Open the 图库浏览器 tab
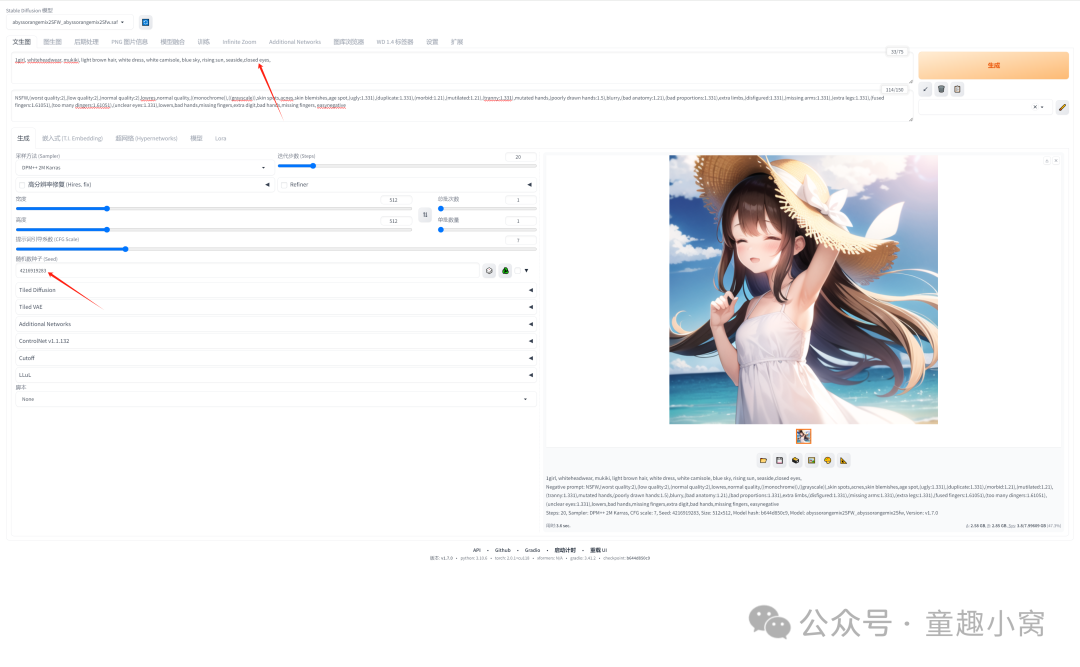The height and width of the screenshot is (667, 1080). 349,42
